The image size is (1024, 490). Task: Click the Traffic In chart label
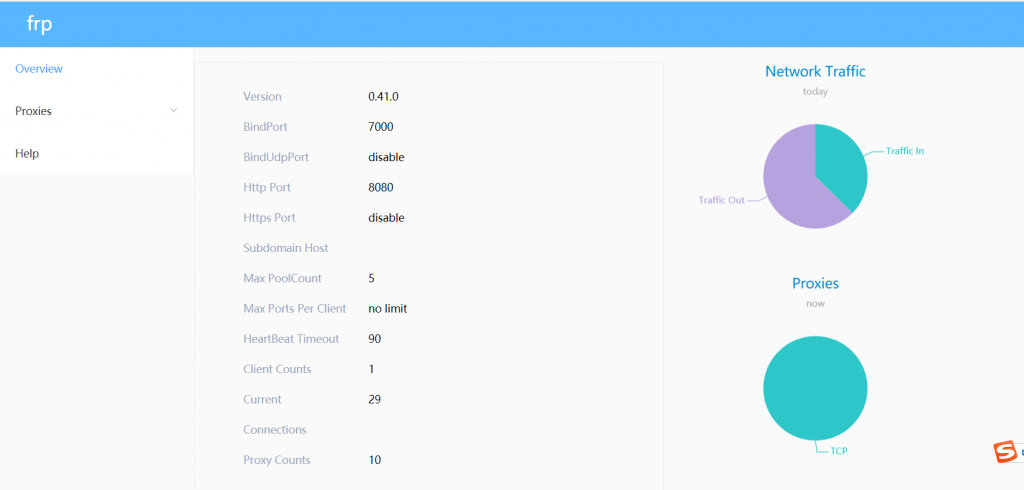coord(904,151)
